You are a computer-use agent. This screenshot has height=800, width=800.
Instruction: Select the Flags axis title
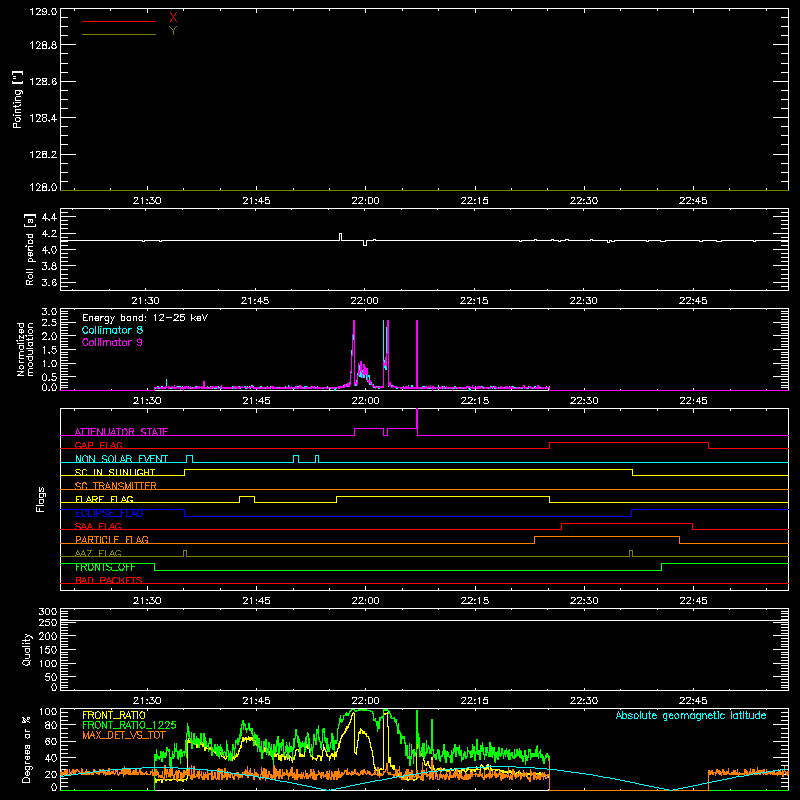[41, 499]
